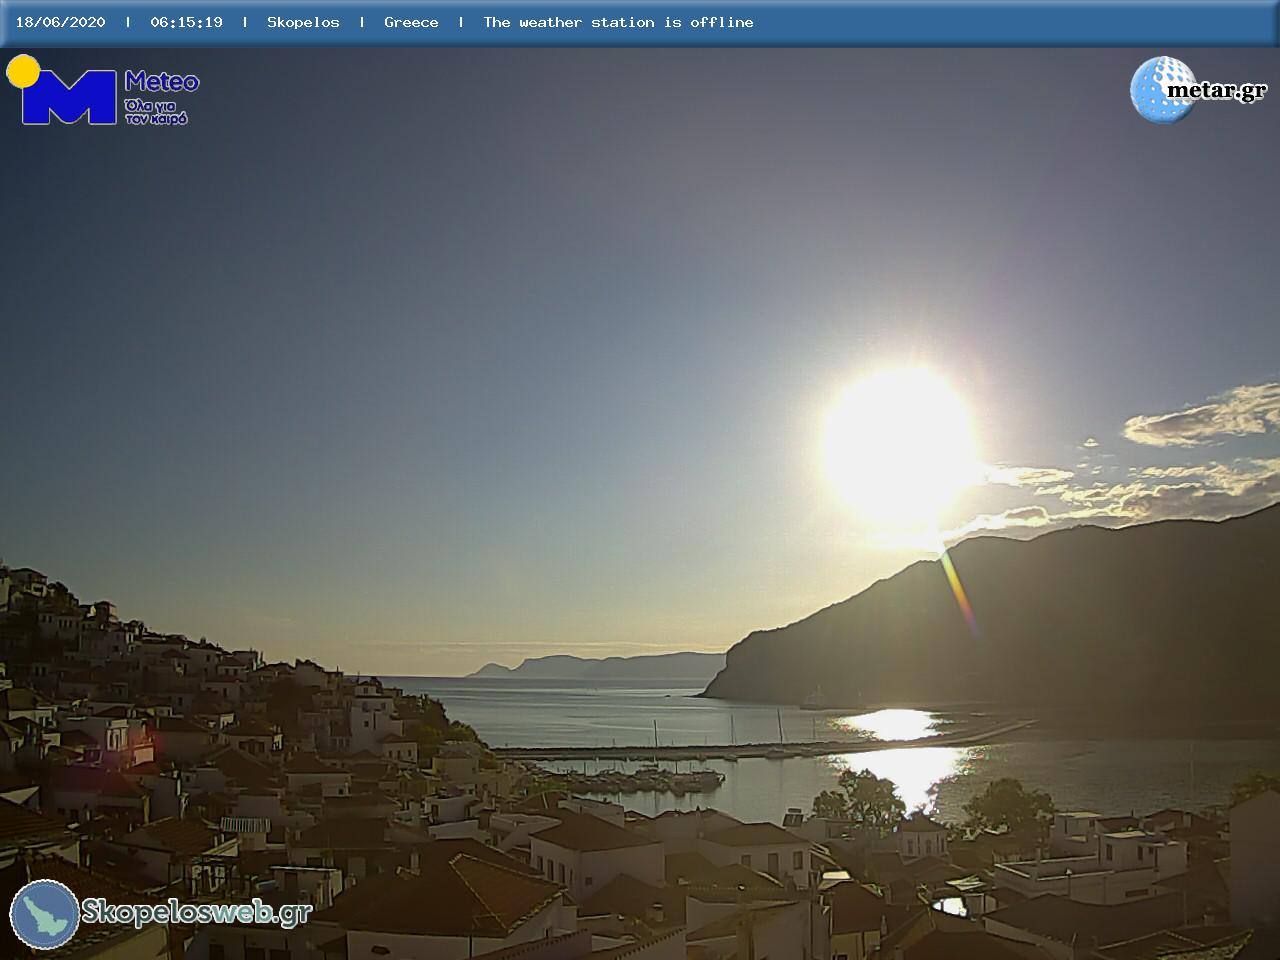Select the timestamp 06:15:19
Screen dimensions: 1280x960
[186, 22]
